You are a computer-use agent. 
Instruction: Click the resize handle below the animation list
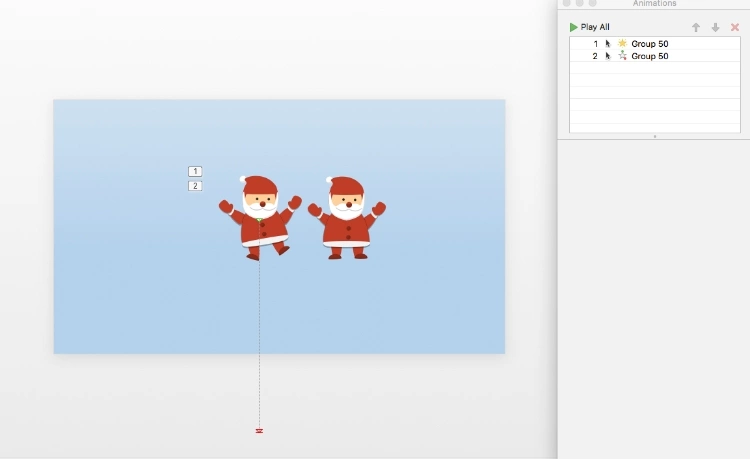tap(654, 136)
